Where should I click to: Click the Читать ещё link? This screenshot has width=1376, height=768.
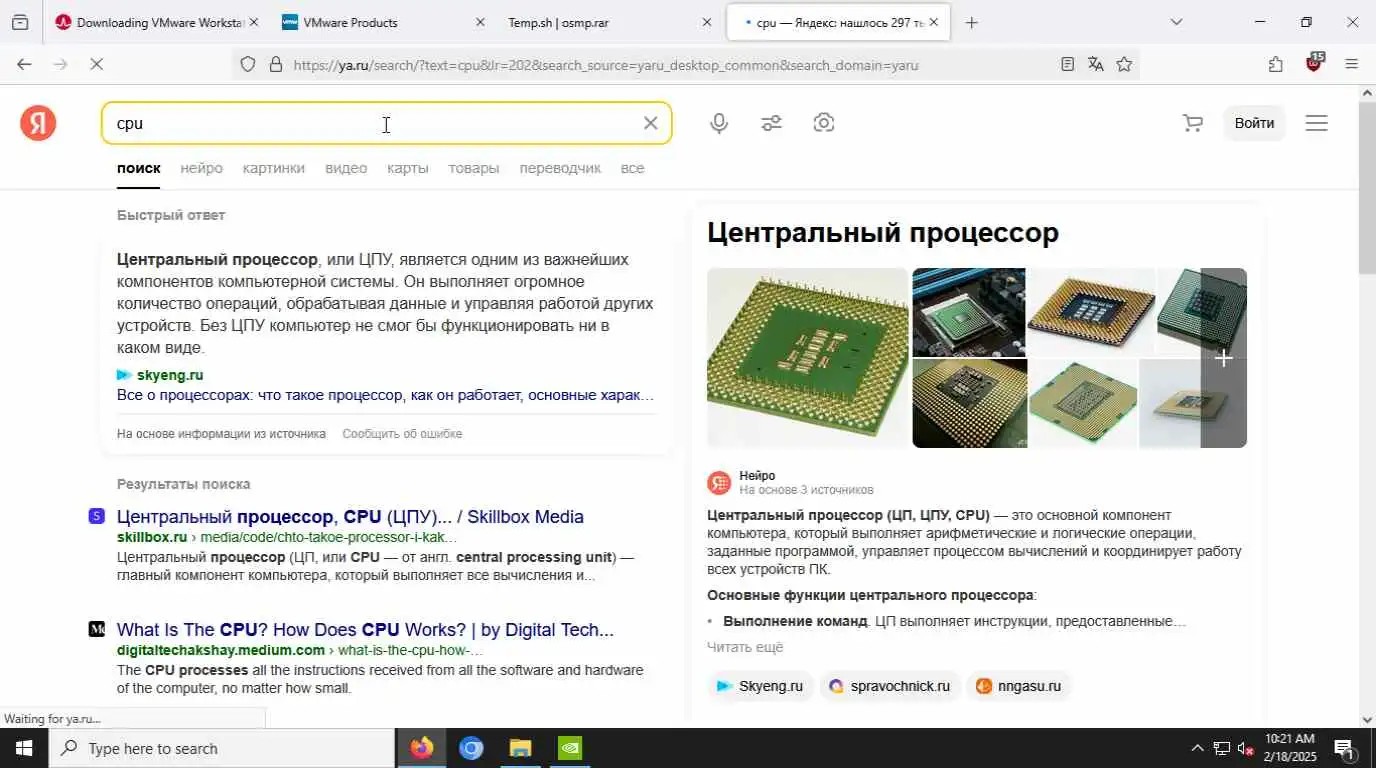pyautogui.click(x=745, y=647)
